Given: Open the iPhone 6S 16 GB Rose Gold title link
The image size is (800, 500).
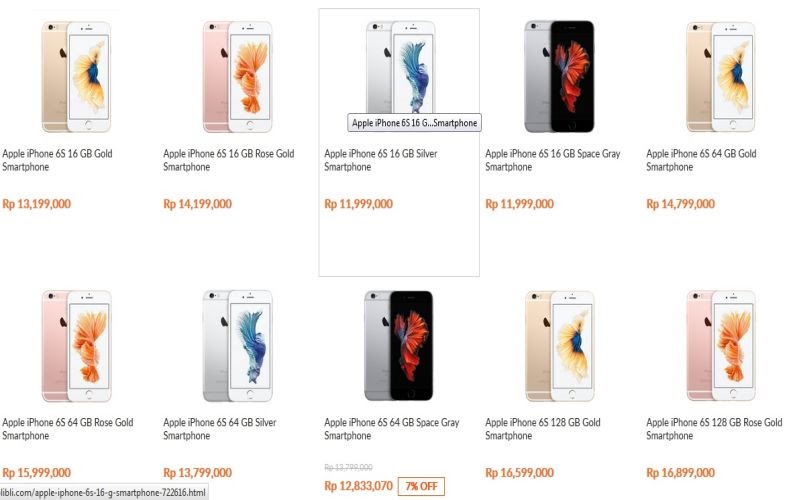Looking at the screenshot, I should (229, 160).
